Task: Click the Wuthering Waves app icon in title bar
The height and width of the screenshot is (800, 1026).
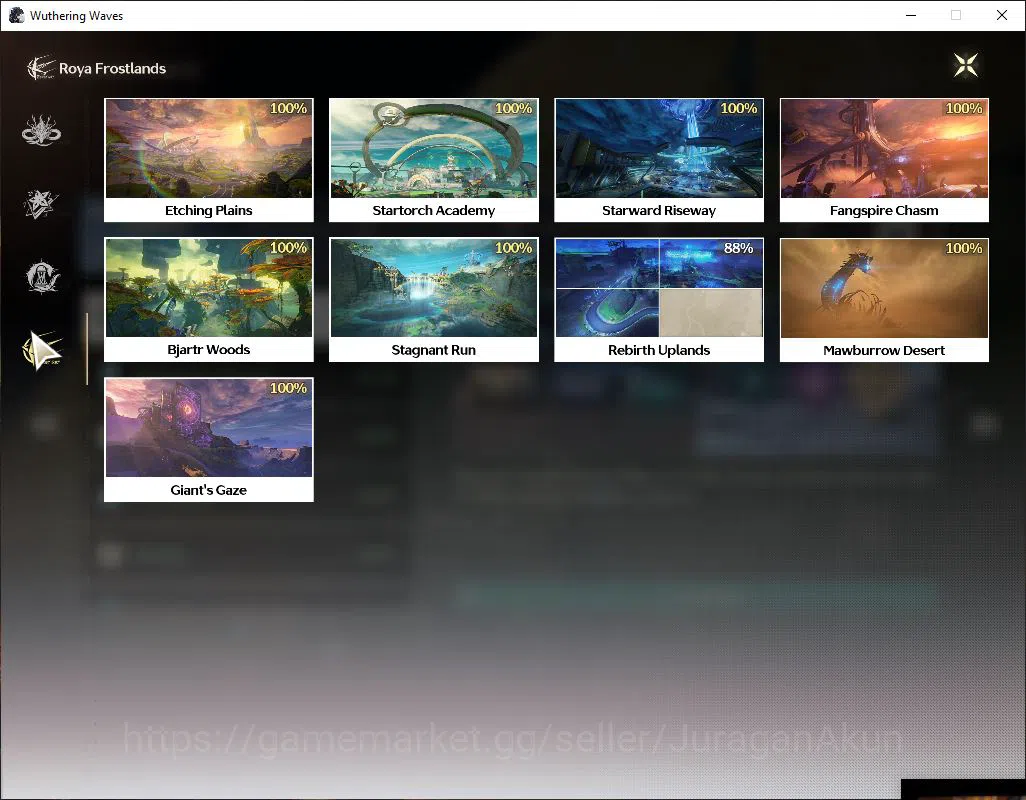Action: pyautogui.click(x=16, y=15)
